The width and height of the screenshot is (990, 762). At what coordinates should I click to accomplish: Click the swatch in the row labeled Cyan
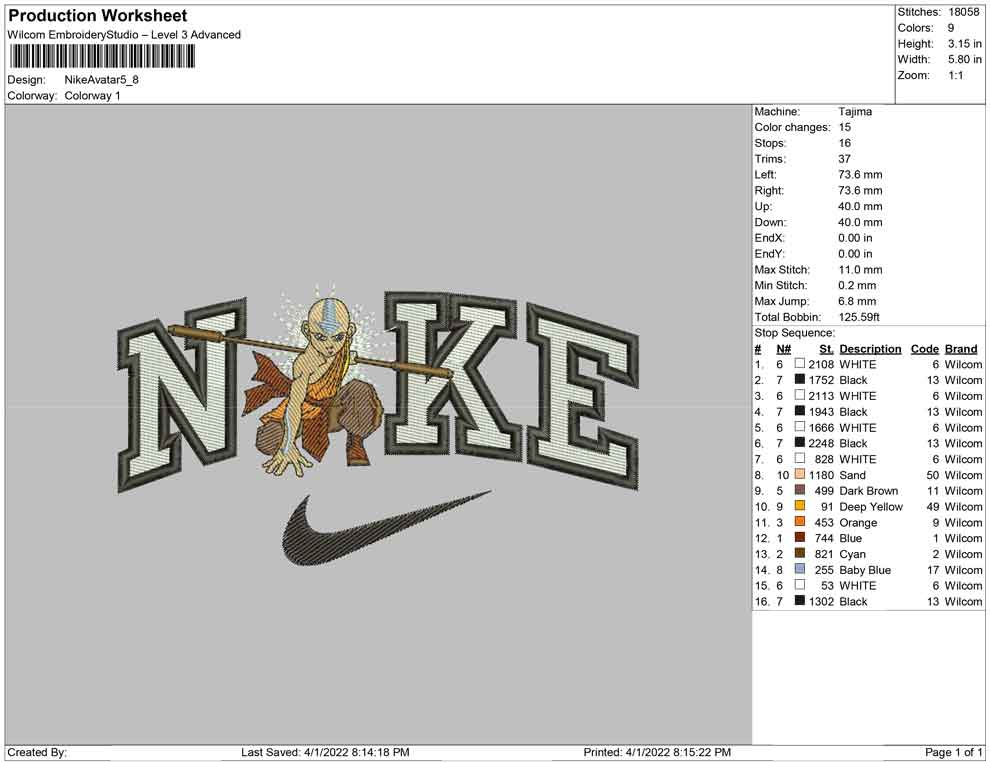800,553
